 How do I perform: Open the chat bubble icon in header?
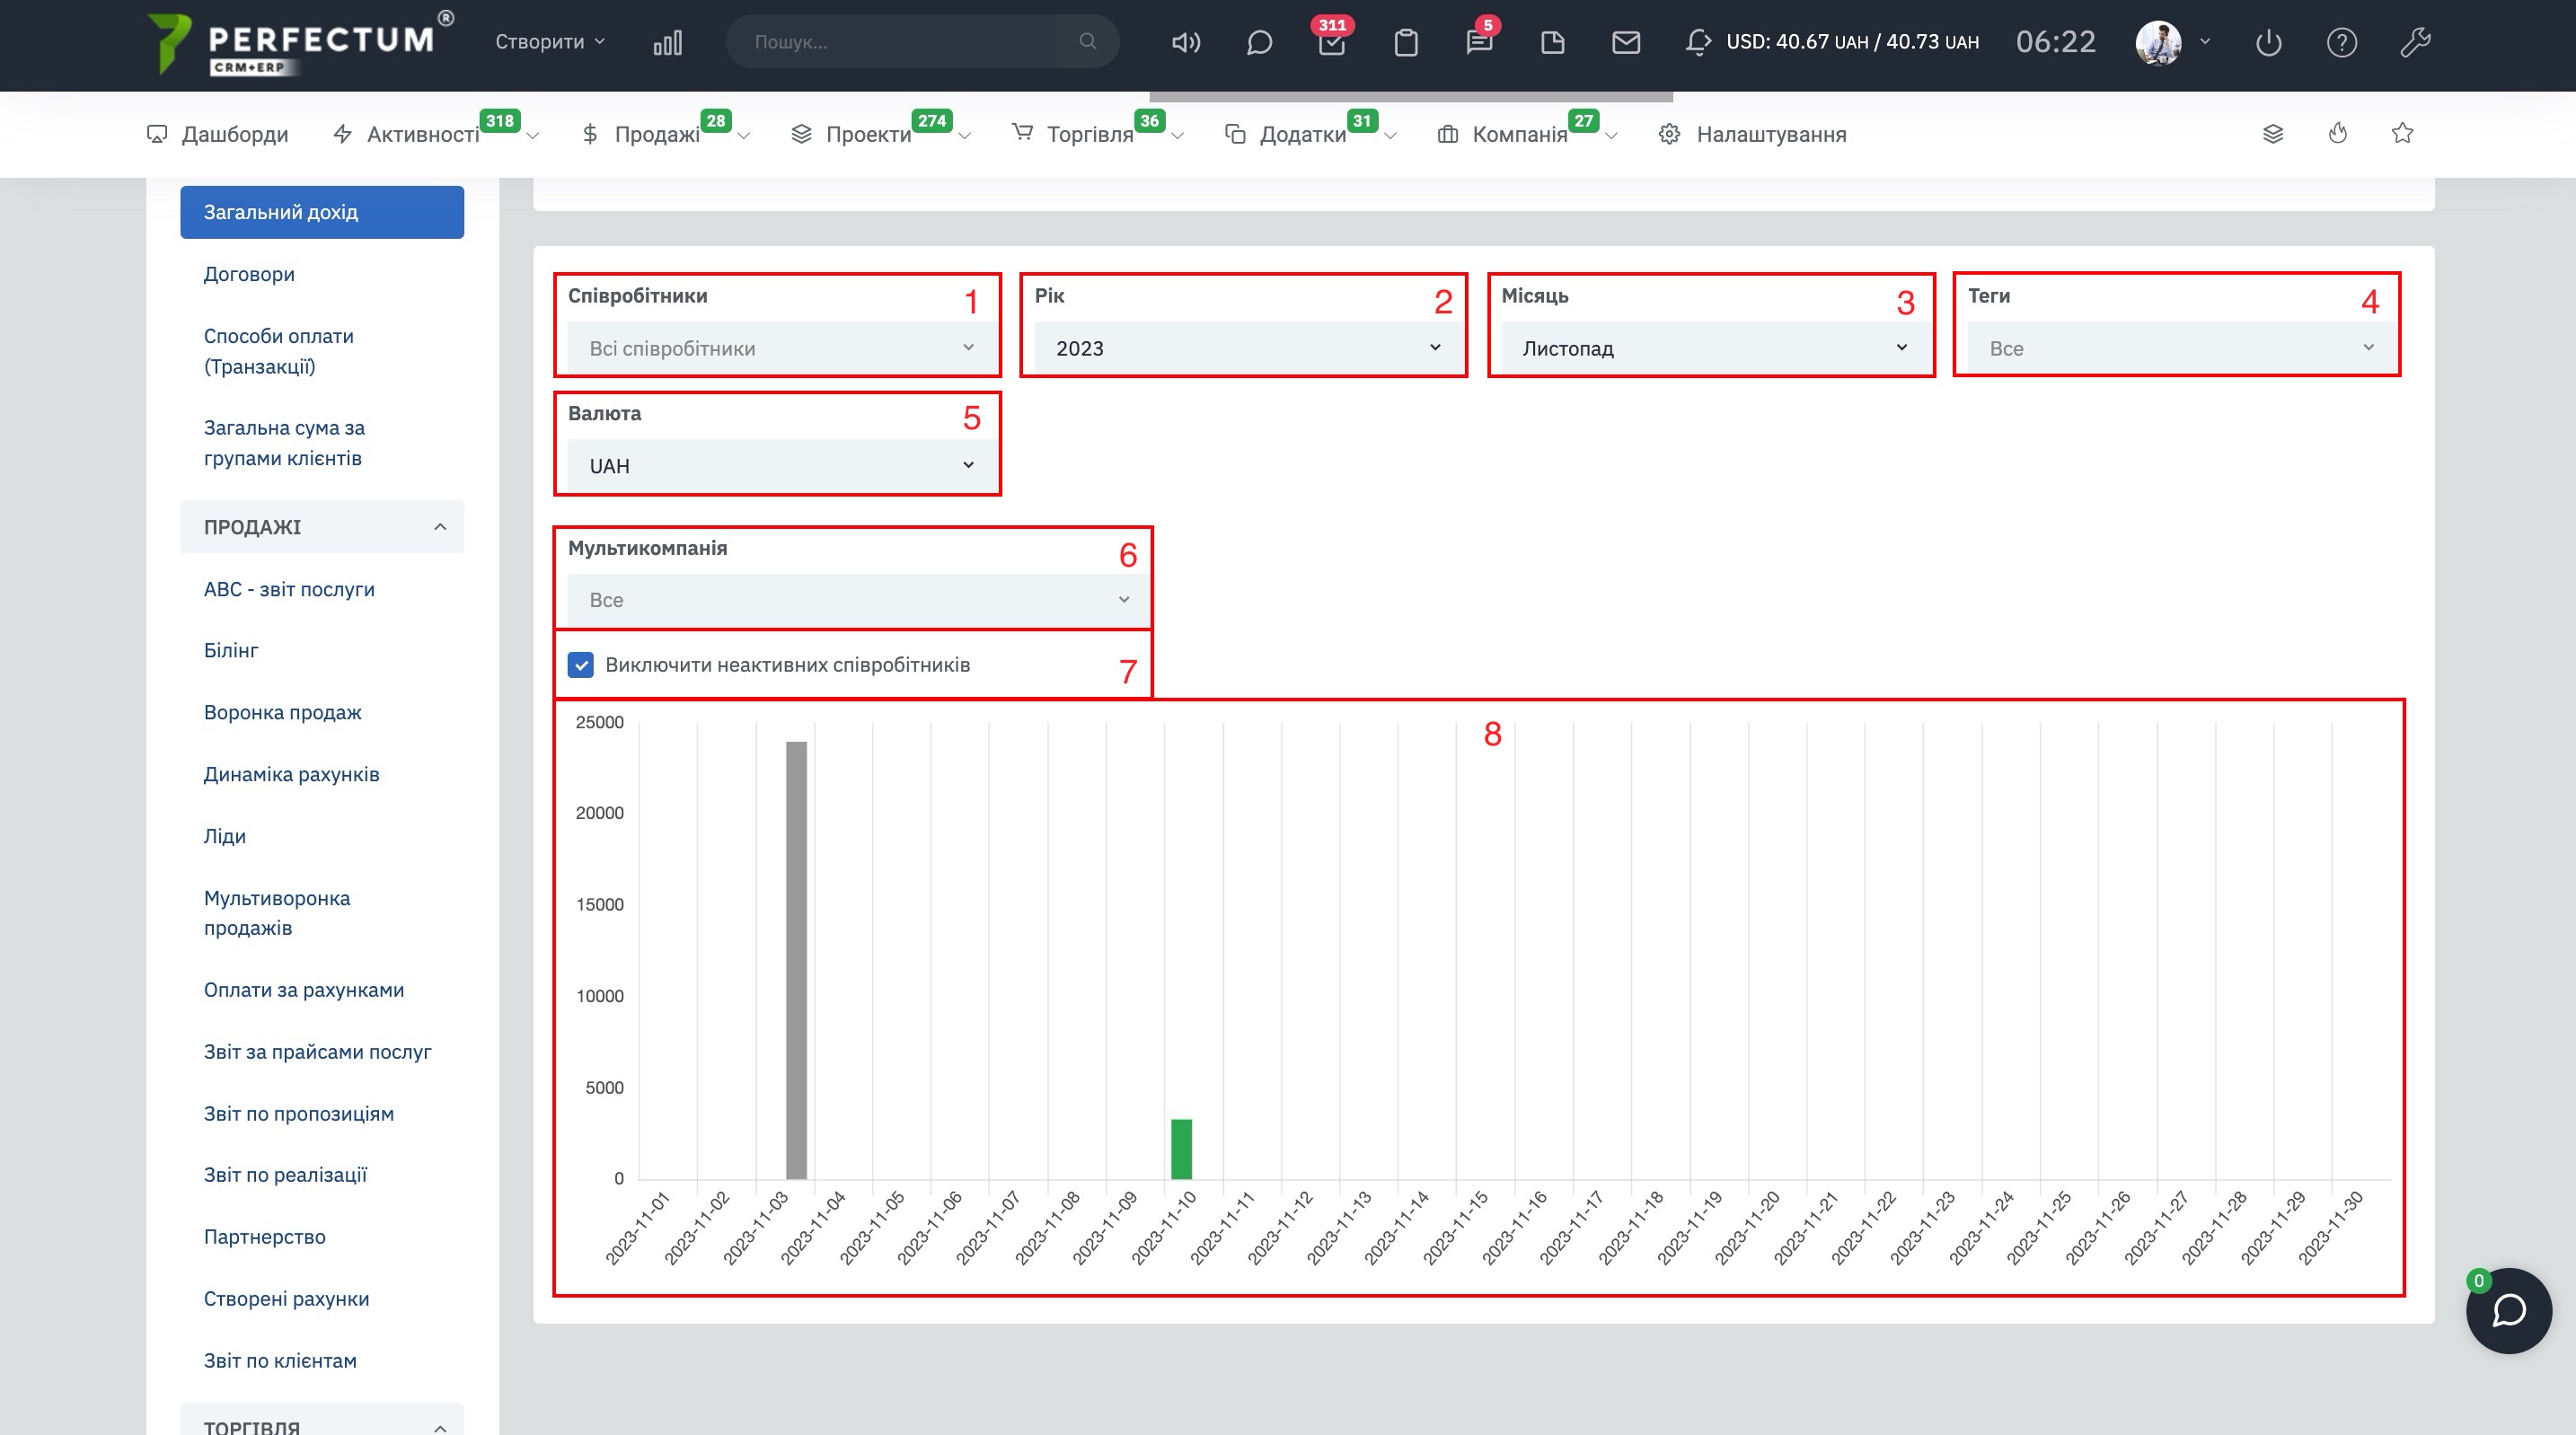[1259, 42]
